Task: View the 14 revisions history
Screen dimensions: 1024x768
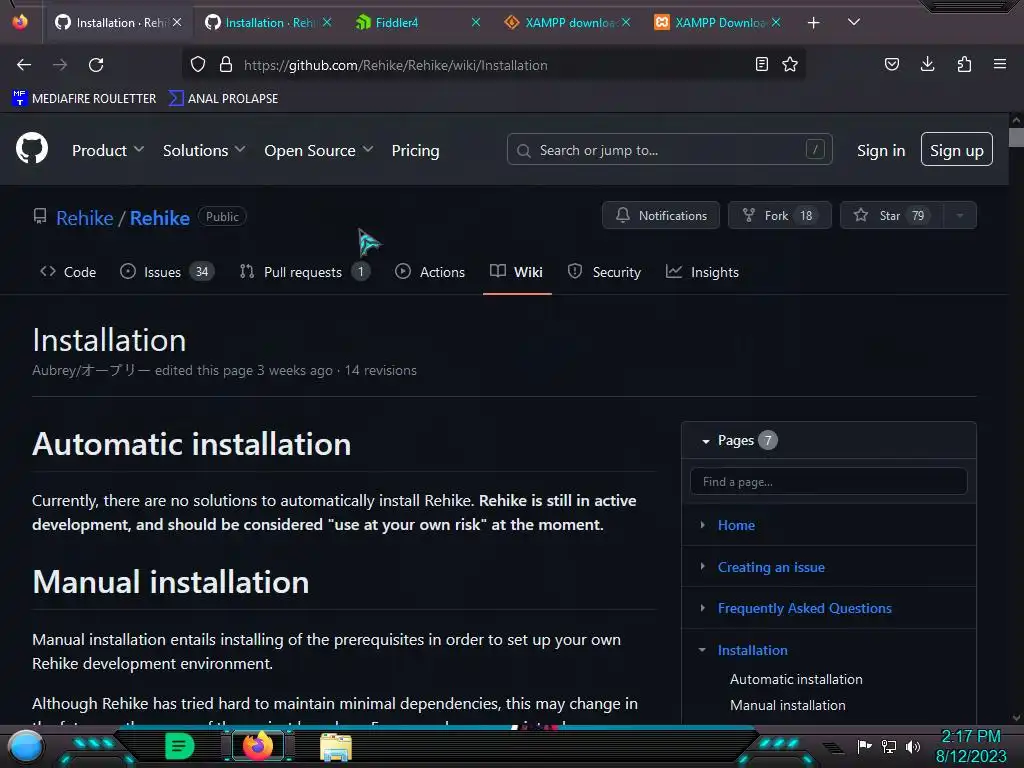Action: [x=381, y=370]
